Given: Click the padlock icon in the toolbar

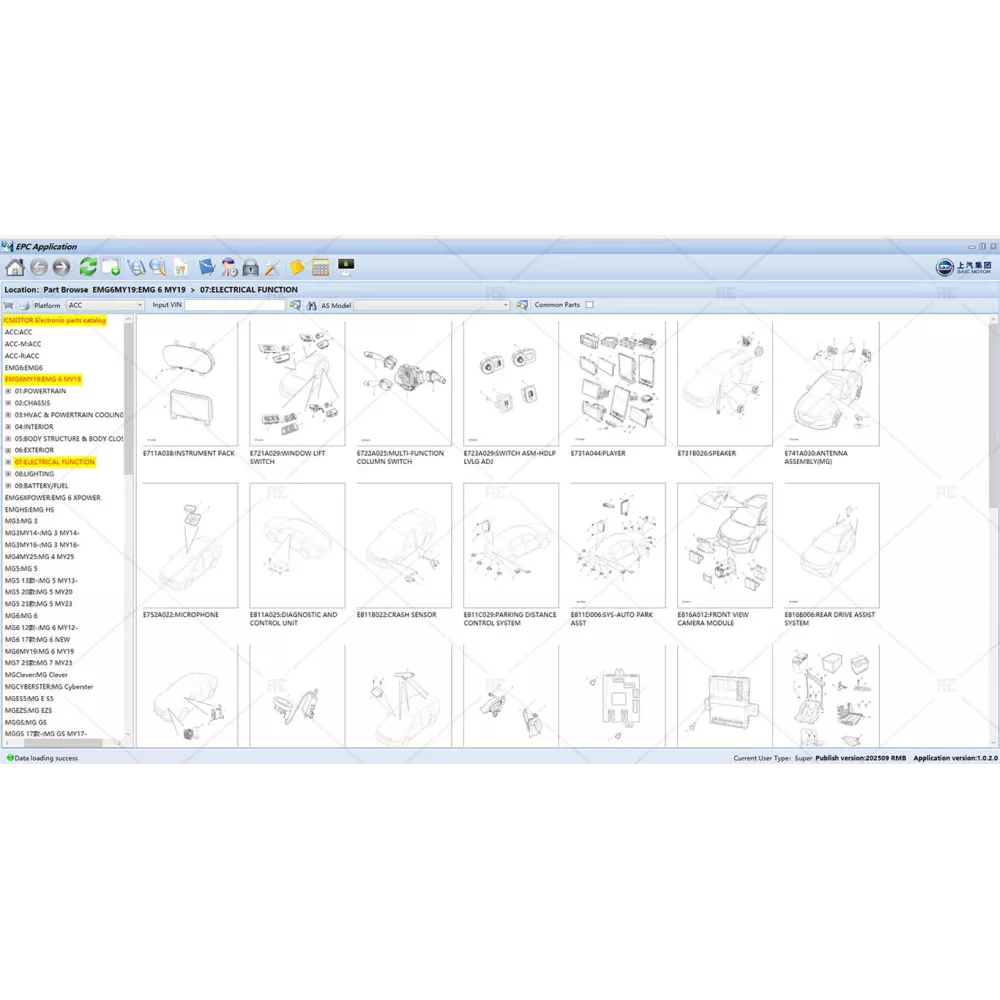Looking at the screenshot, I should tap(250, 267).
